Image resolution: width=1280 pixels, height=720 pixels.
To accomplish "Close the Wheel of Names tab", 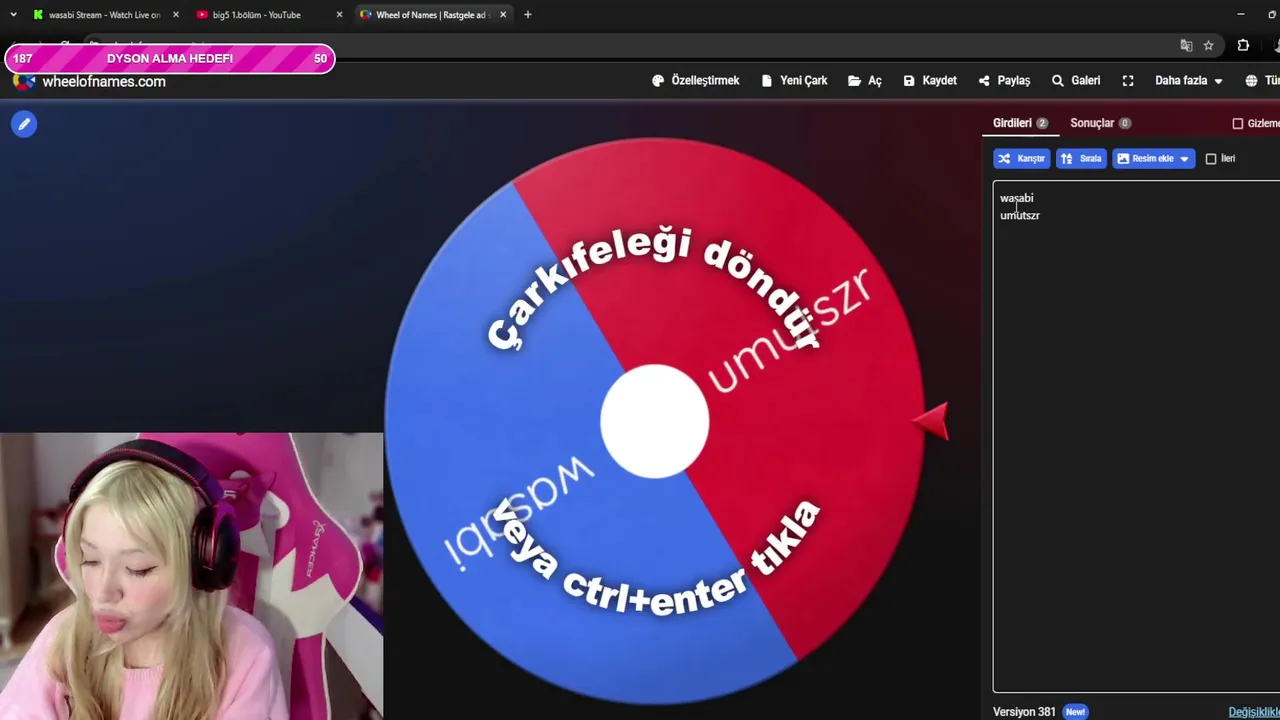I will pyautogui.click(x=503, y=15).
